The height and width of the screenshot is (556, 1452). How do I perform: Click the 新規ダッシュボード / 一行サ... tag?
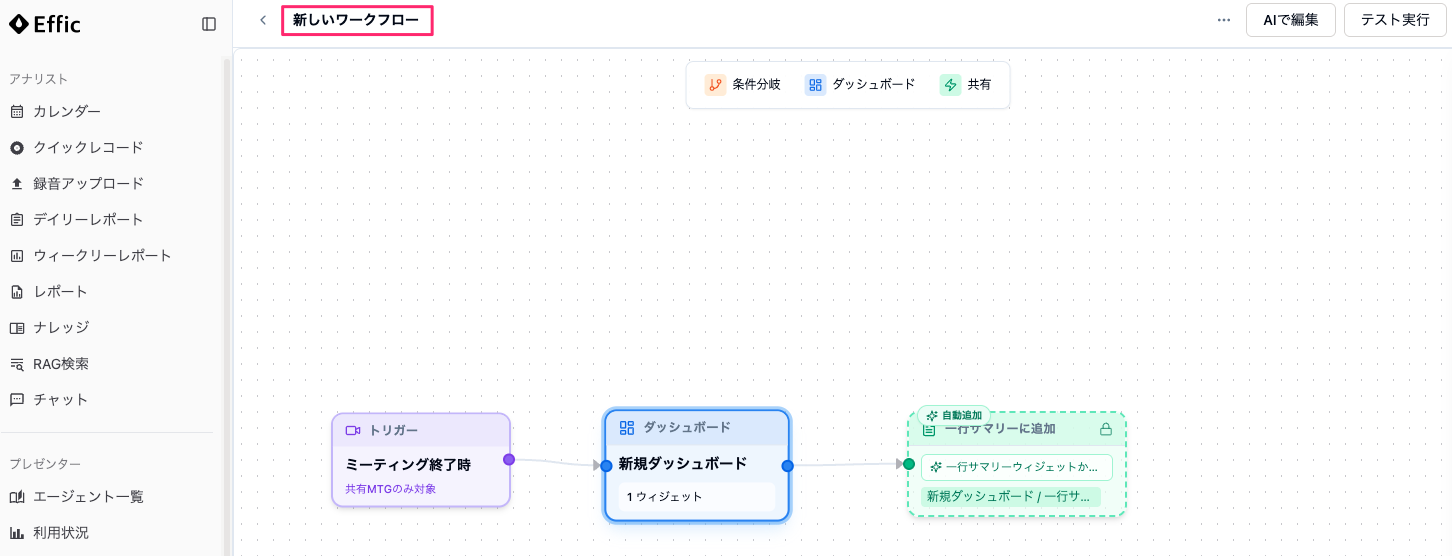click(x=1010, y=496)
